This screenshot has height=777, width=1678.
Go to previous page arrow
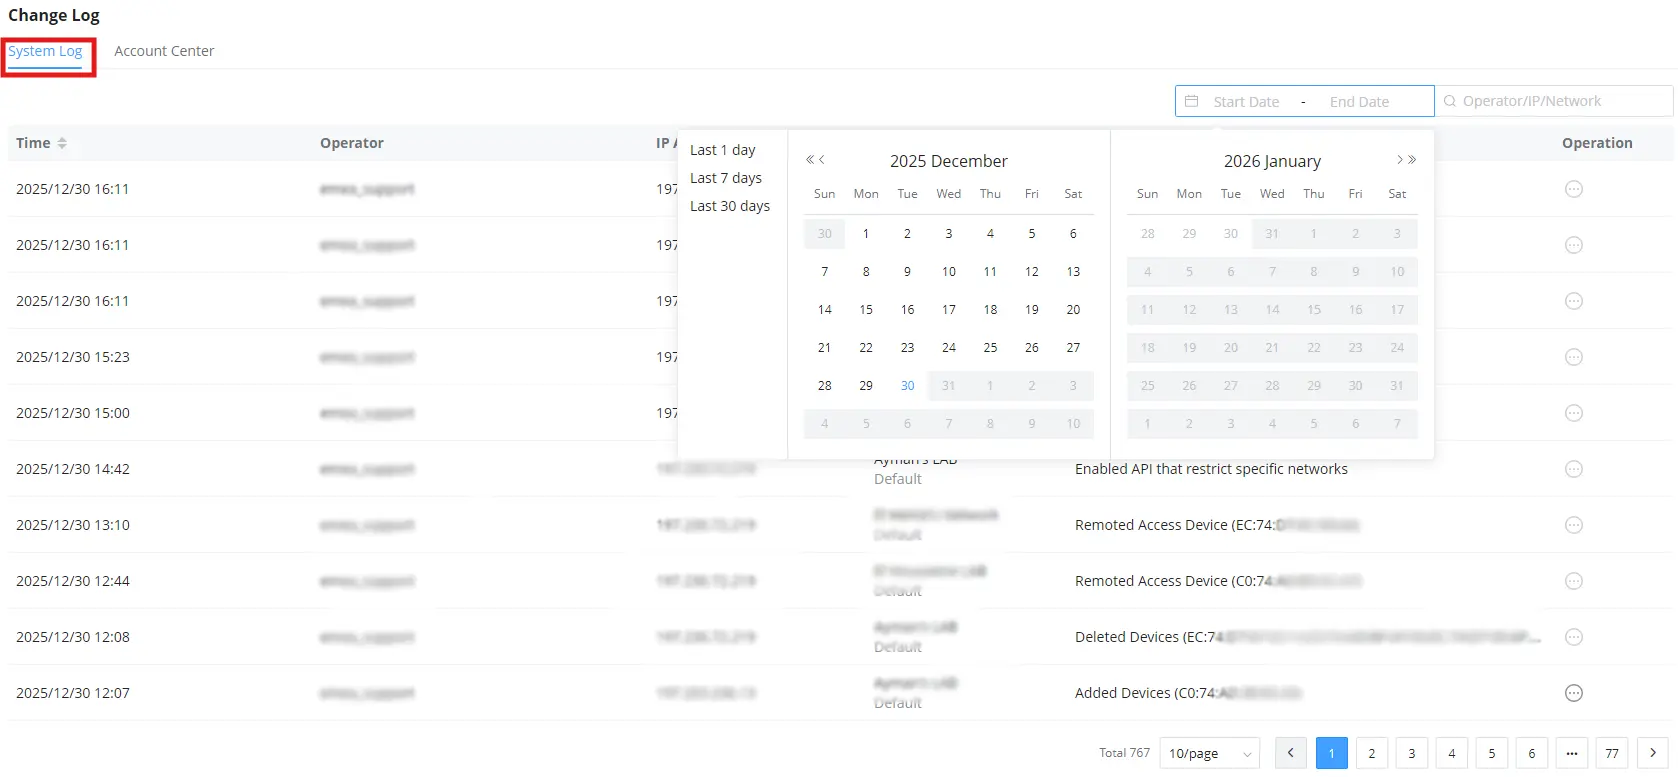tap(1291, 753)
